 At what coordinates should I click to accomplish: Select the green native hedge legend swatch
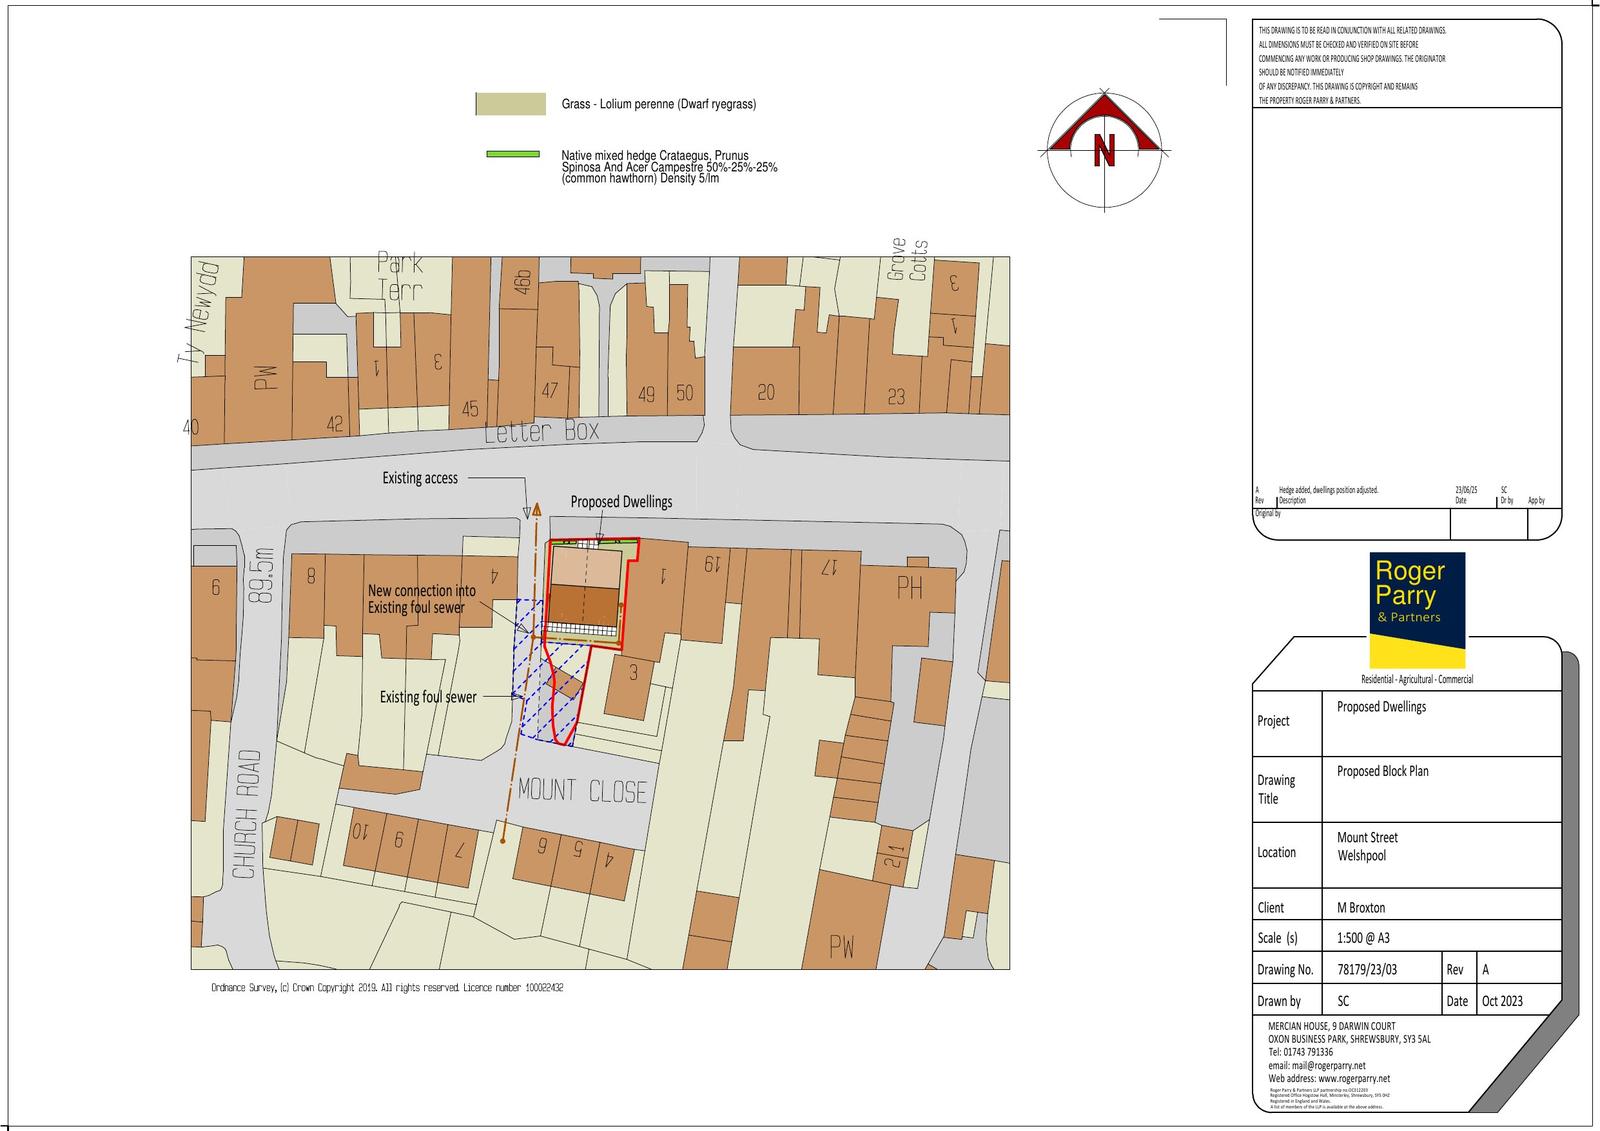511,154
